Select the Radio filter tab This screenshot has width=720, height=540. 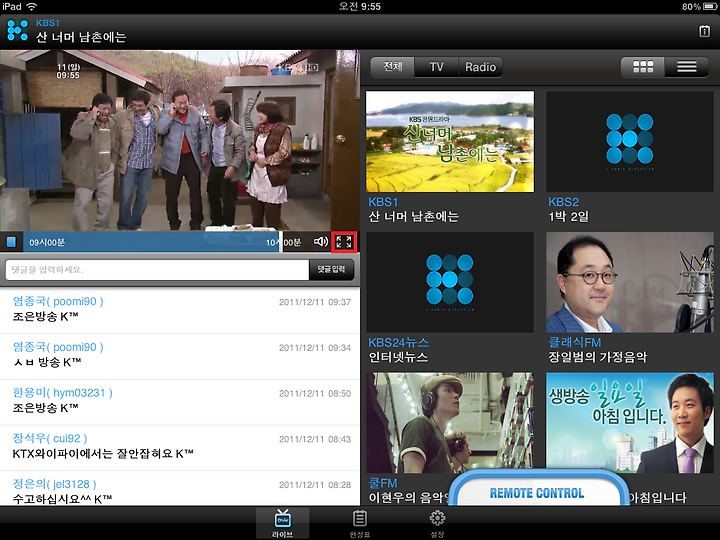(x=480, y=67)
